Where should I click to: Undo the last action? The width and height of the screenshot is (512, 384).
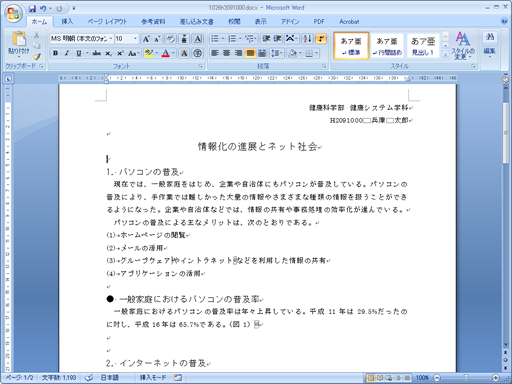pos(43,8)
